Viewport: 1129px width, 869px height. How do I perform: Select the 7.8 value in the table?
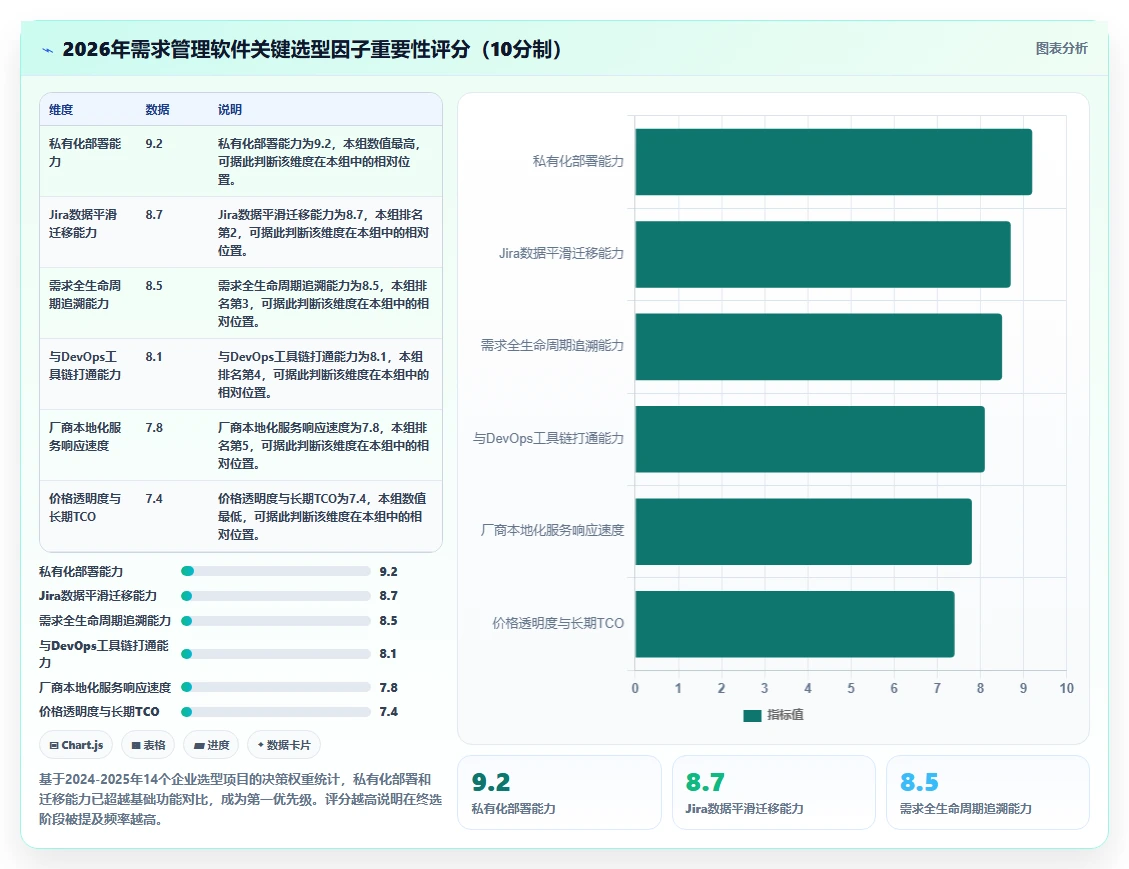154,428
